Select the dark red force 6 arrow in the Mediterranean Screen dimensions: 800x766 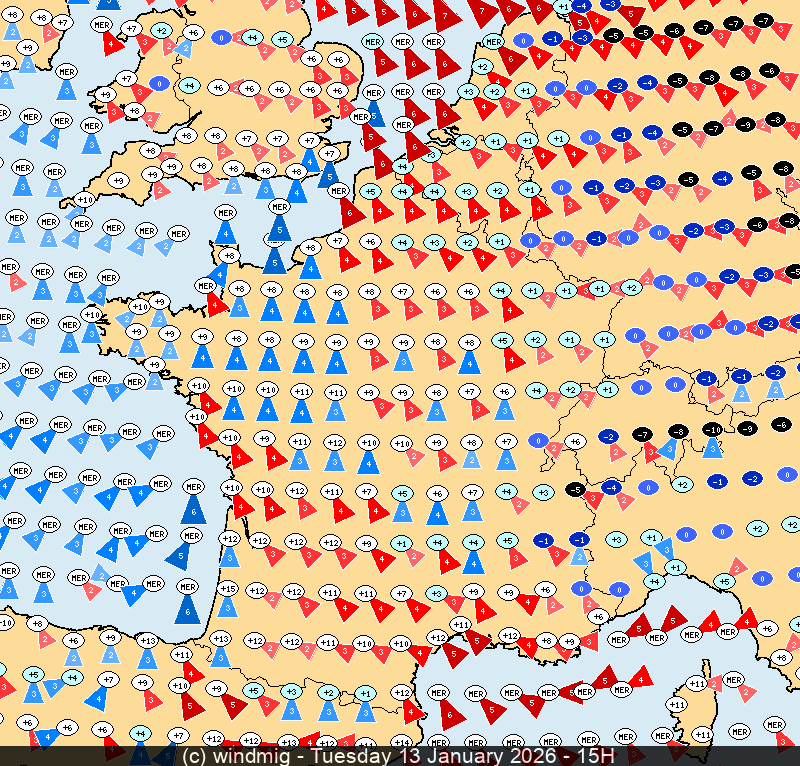[x=449, y=712]
